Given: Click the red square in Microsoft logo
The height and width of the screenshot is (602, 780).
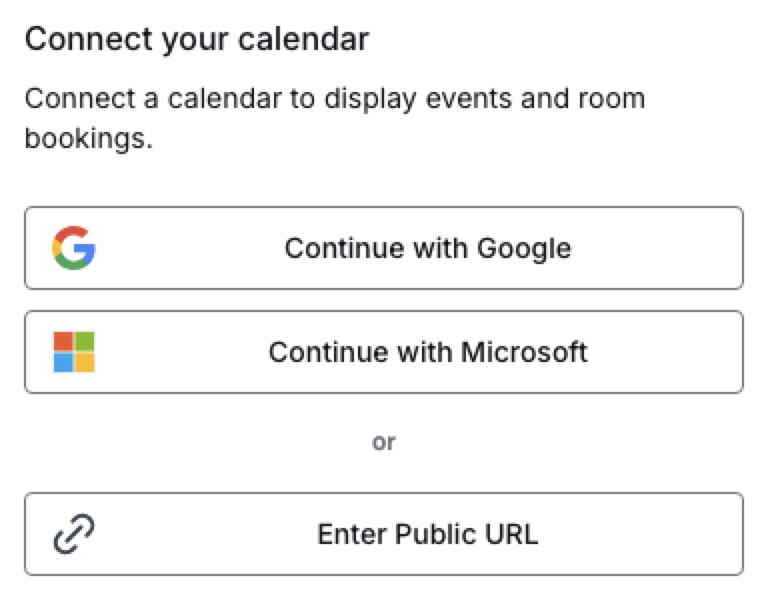Looking at the screenshot, I should (63, 342).
